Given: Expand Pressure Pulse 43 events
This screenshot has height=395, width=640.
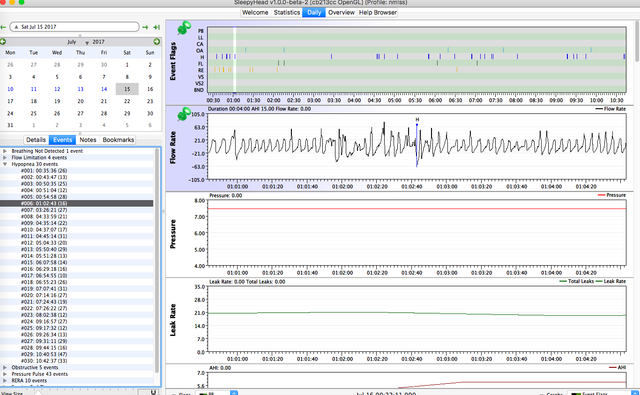Looking at the screenshot, I should tap(5, 374).
